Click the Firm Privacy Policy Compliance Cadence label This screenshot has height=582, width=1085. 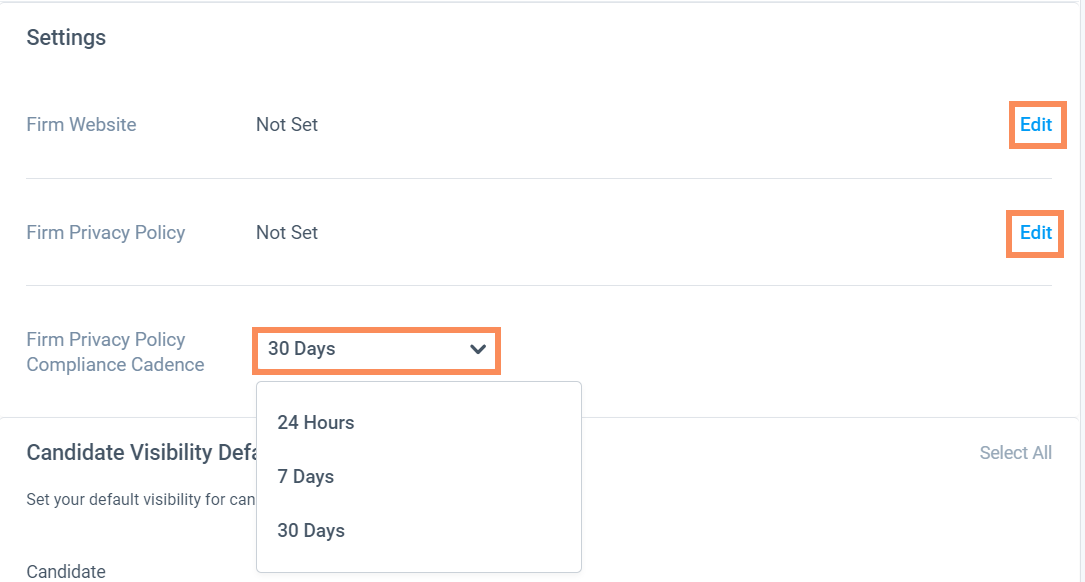115,352
